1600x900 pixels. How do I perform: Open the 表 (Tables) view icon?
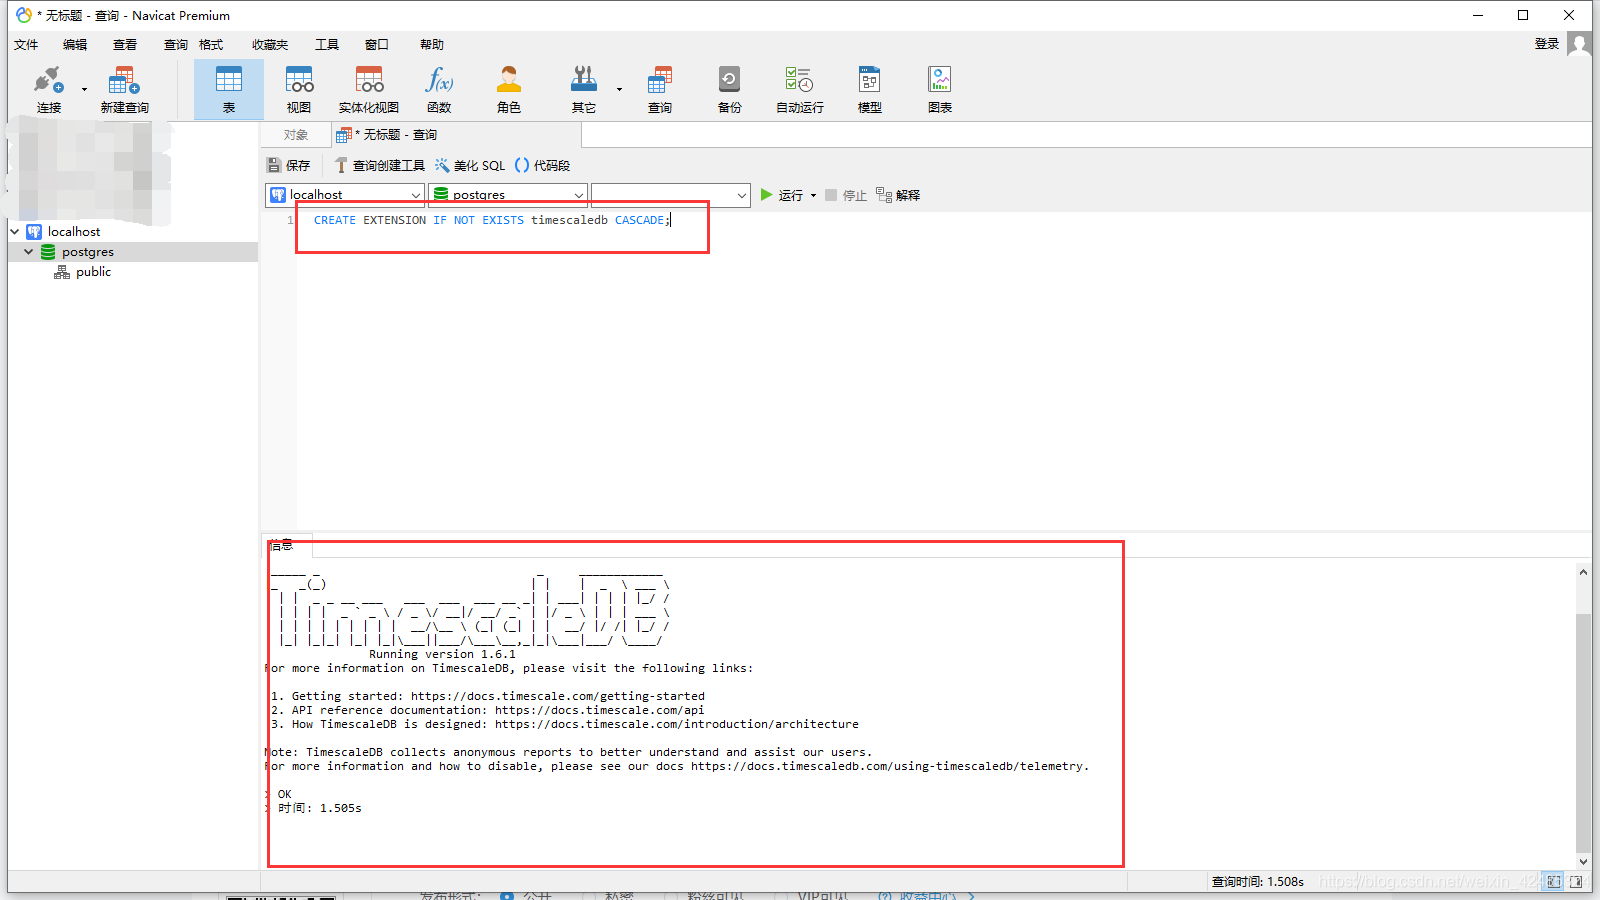coord(229,88)
